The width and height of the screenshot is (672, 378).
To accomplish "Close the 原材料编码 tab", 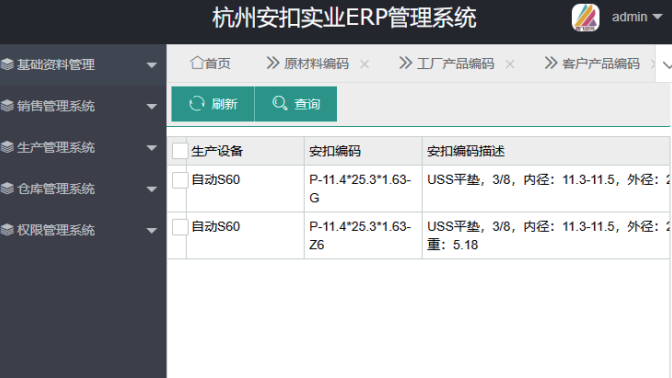I will pyautogui.click(x=365, y=64).
